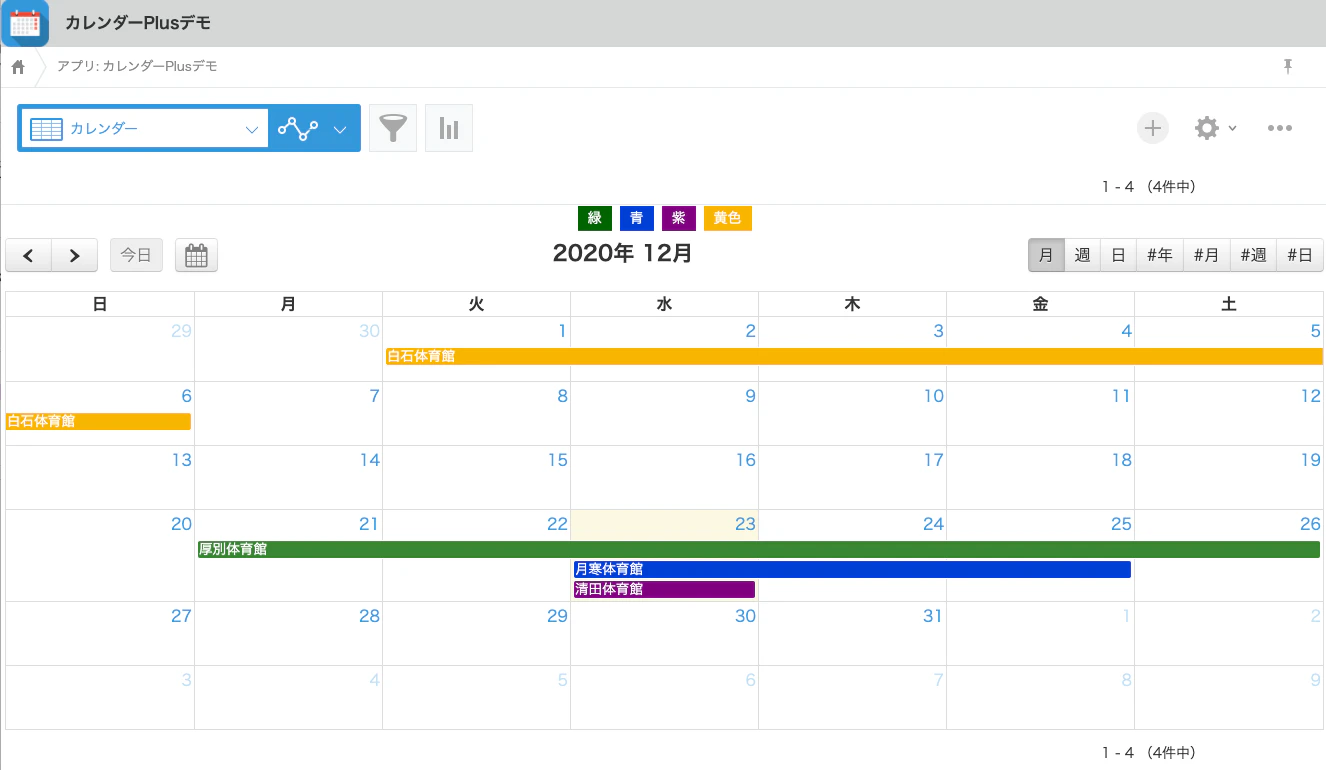Viewport: 1326px width, 770px height.
Task: Switch to #年 view tab
Action: pyautogui.click(x=1159, y=255)
